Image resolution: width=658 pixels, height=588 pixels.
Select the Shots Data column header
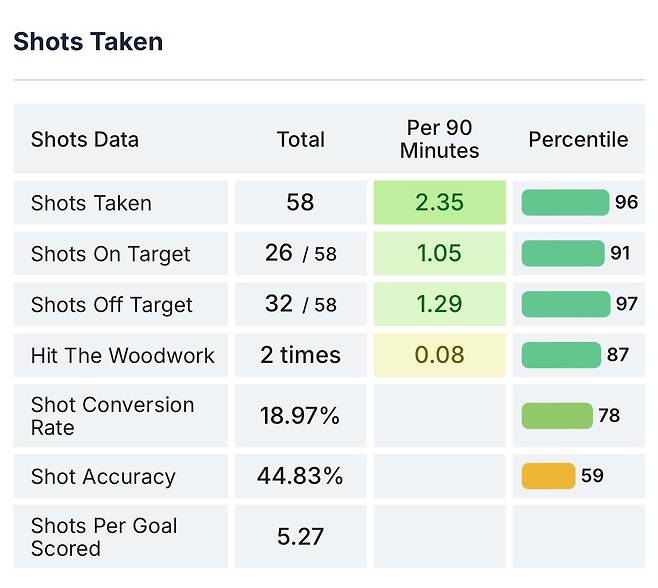[85, 140]
